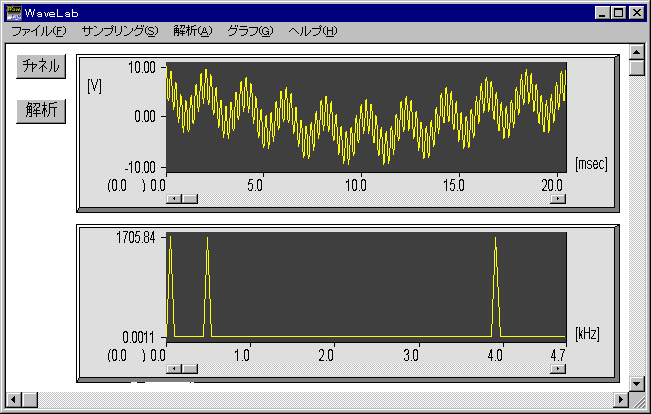Screen dimensions: 651x414
Task: Click the [V] unit label
Action: click(x=94, y=86)
